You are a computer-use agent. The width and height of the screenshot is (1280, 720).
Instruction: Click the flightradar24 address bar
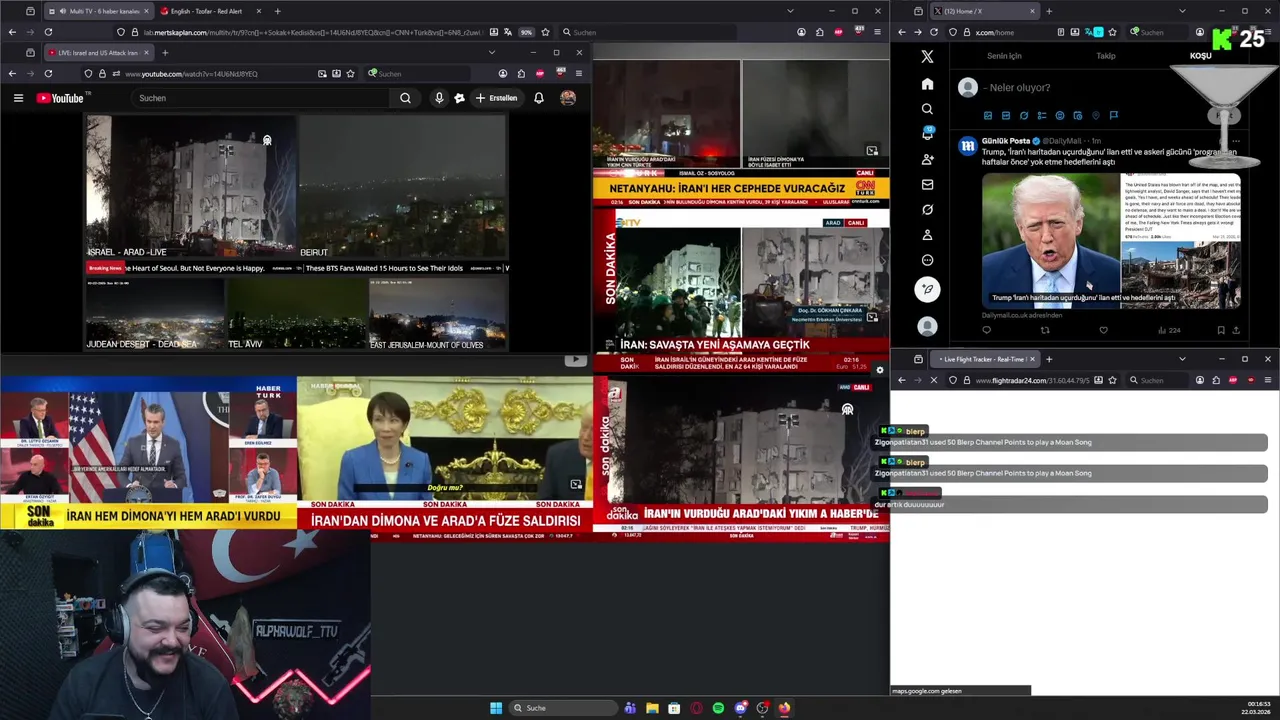(x=1032, y=380)
